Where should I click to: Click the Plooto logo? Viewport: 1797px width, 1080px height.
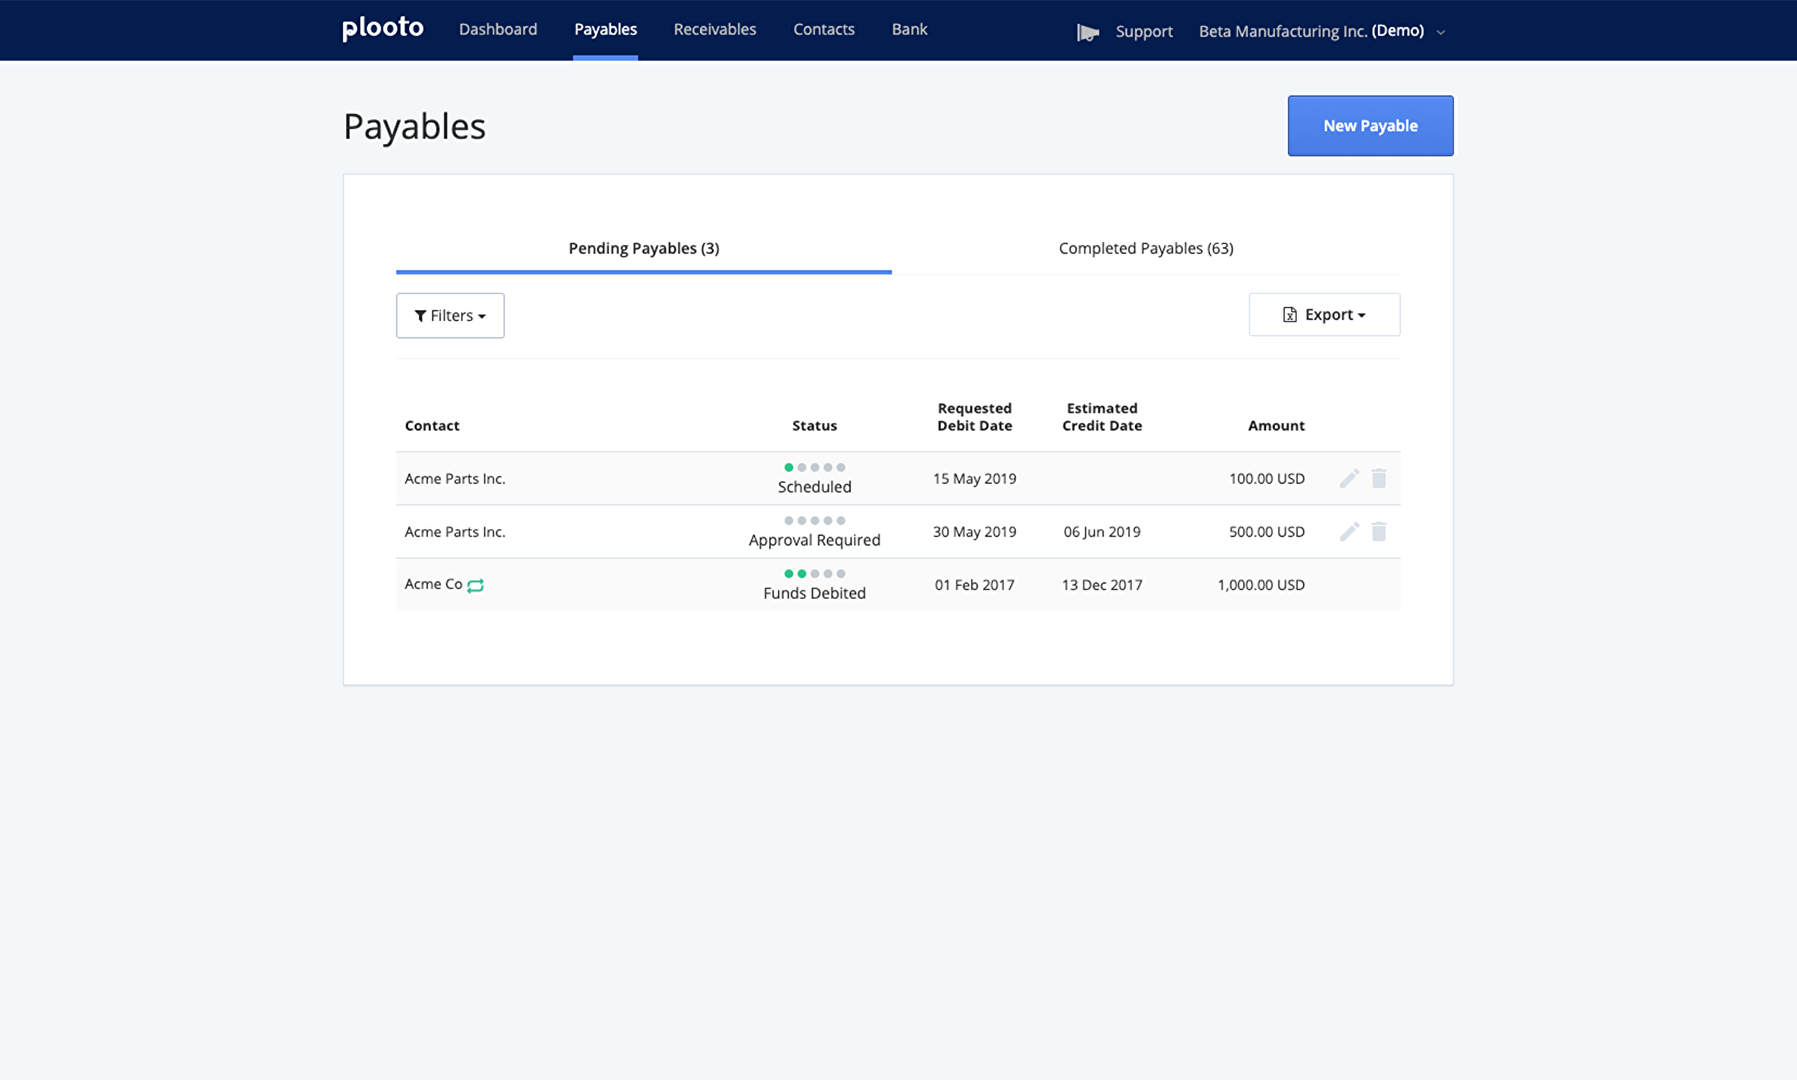click(x=382, y=28)
